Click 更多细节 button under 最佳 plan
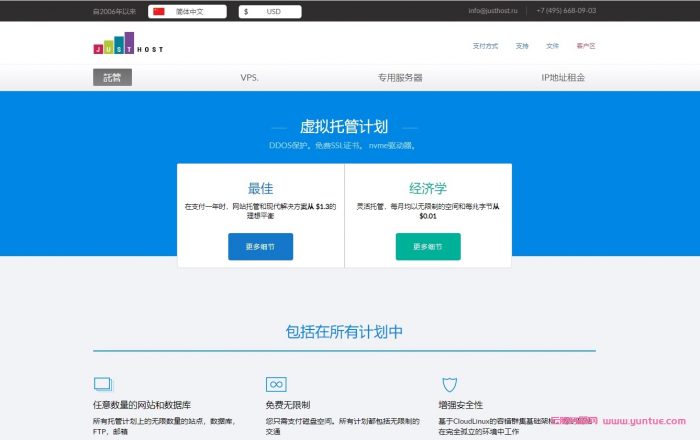The width and height of the screenshot is (700, 440). 260,247
